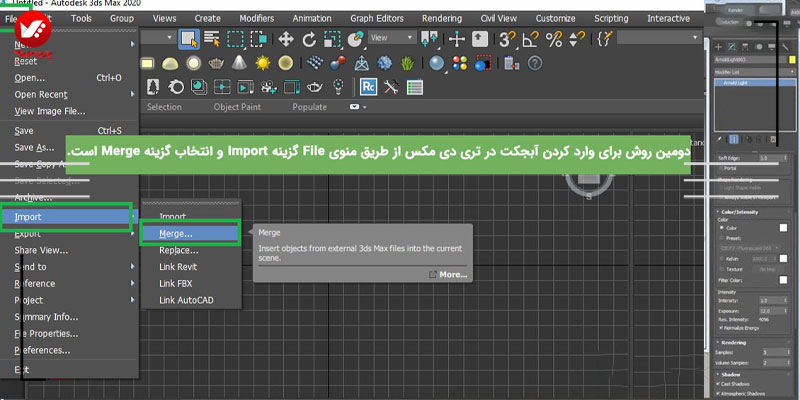The image size is (800, 400).
Task: Click the teapot shaped toolbar icon
Action: [x=216, y=63]
